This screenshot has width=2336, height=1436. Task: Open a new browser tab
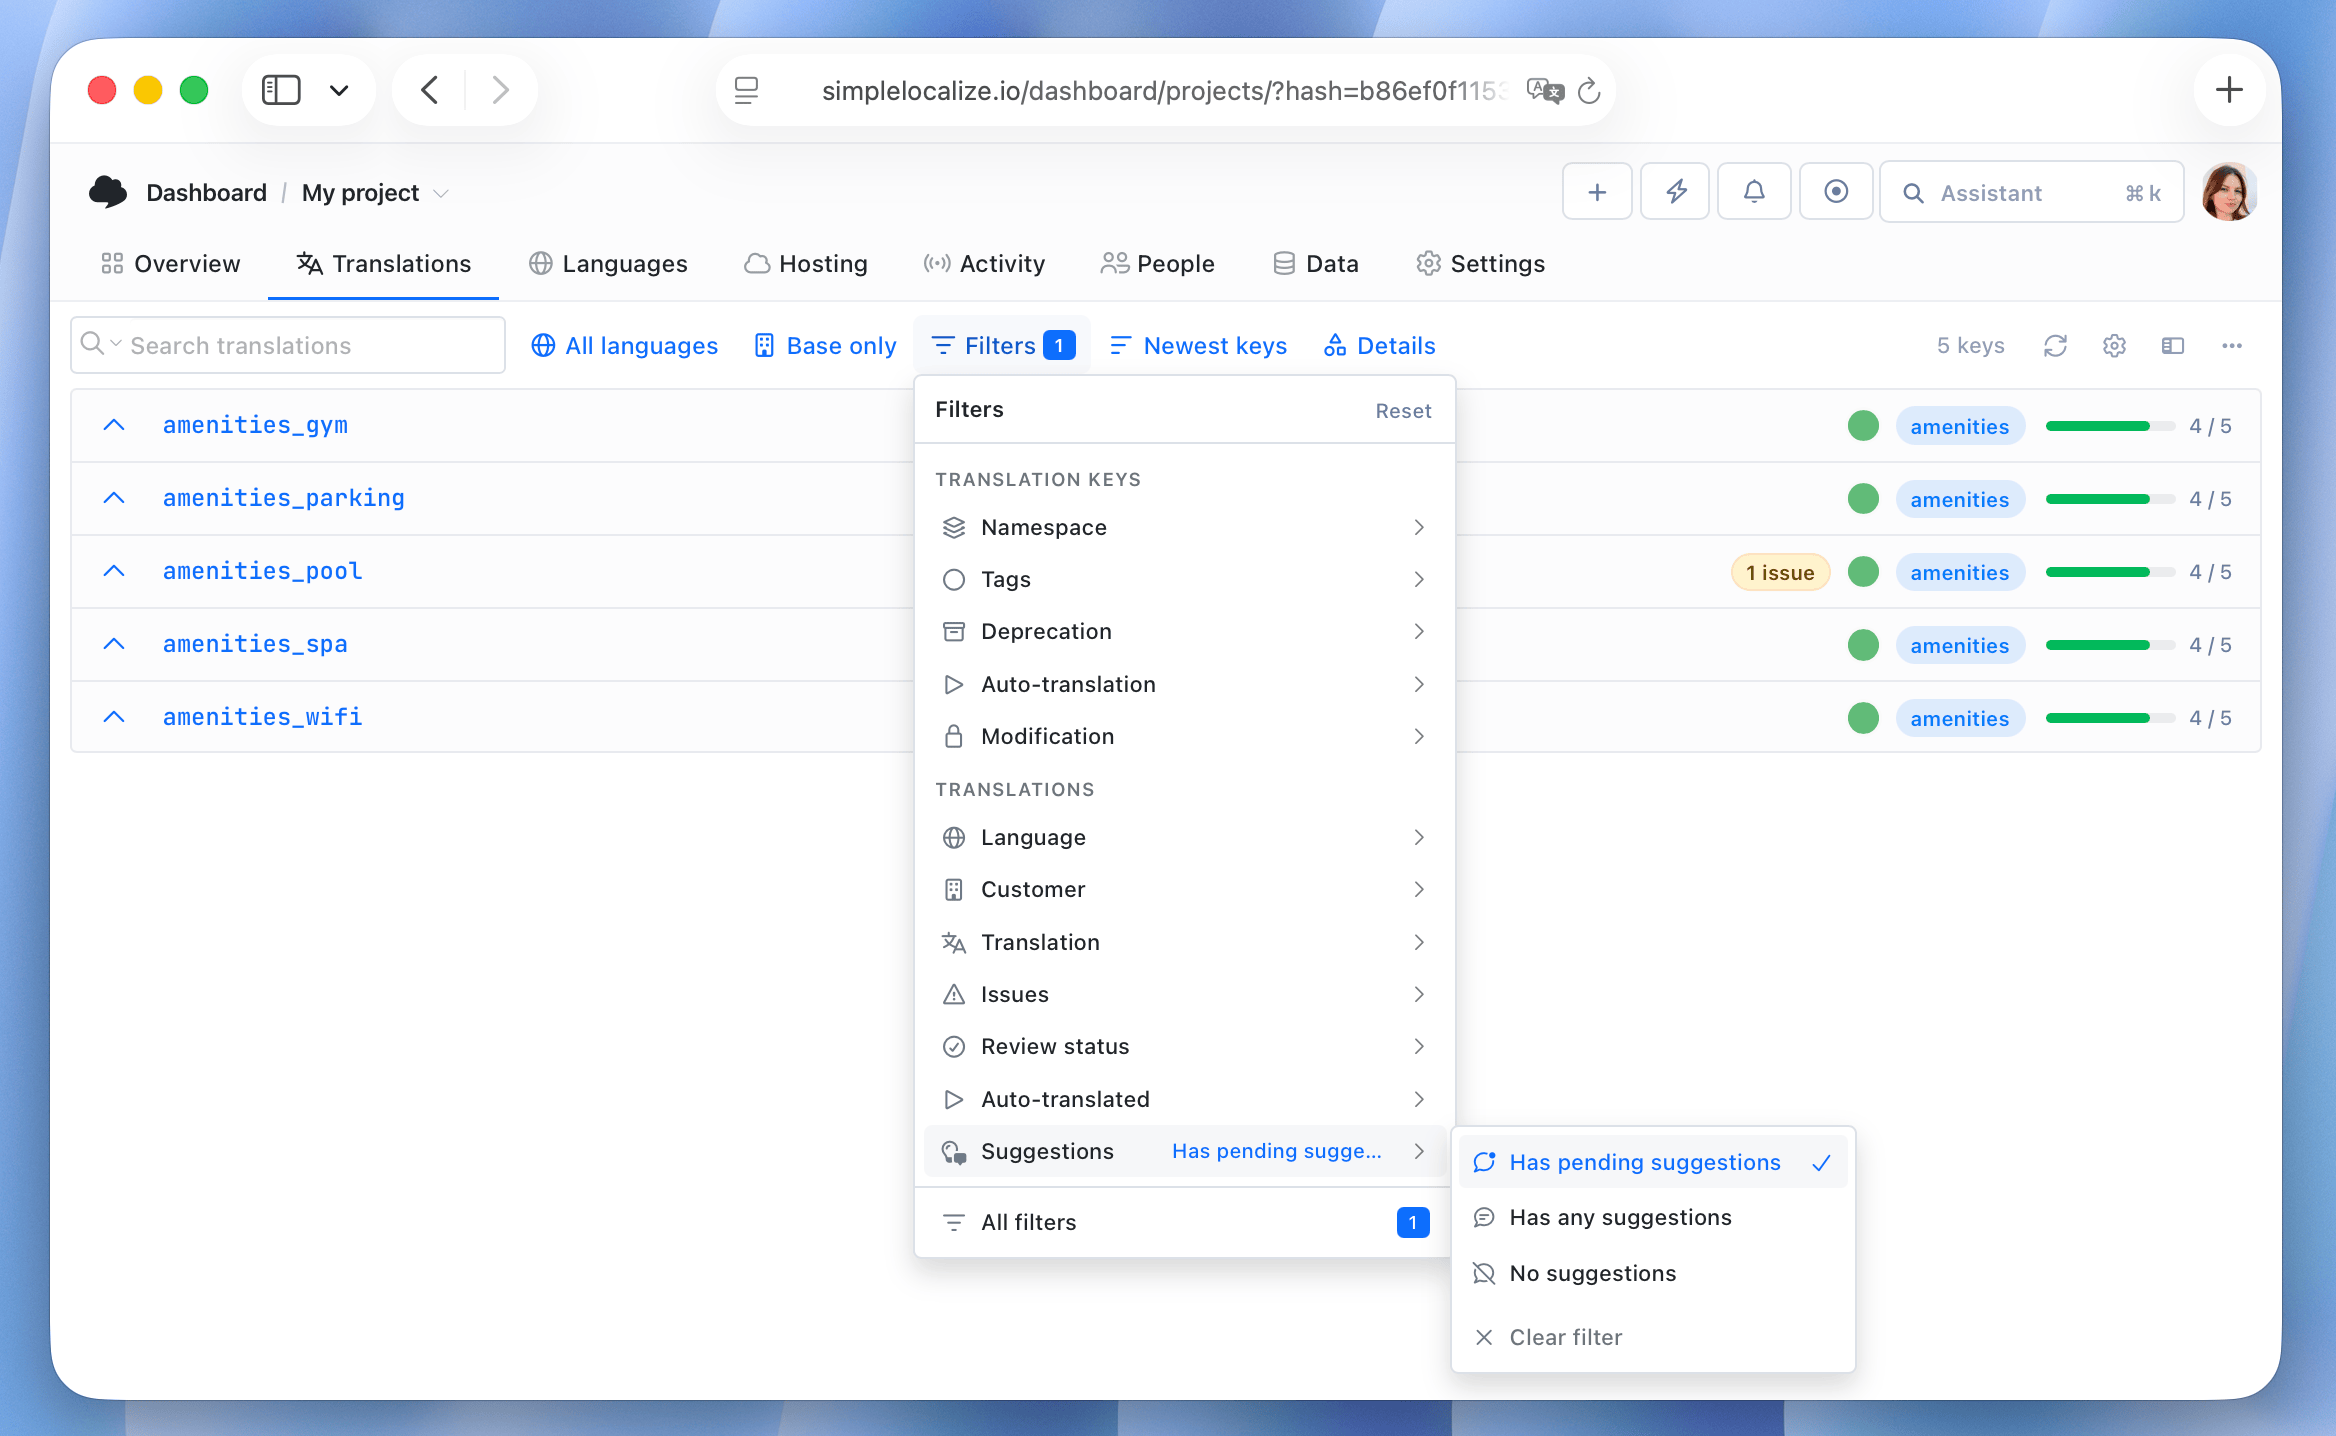[2229, 90]
